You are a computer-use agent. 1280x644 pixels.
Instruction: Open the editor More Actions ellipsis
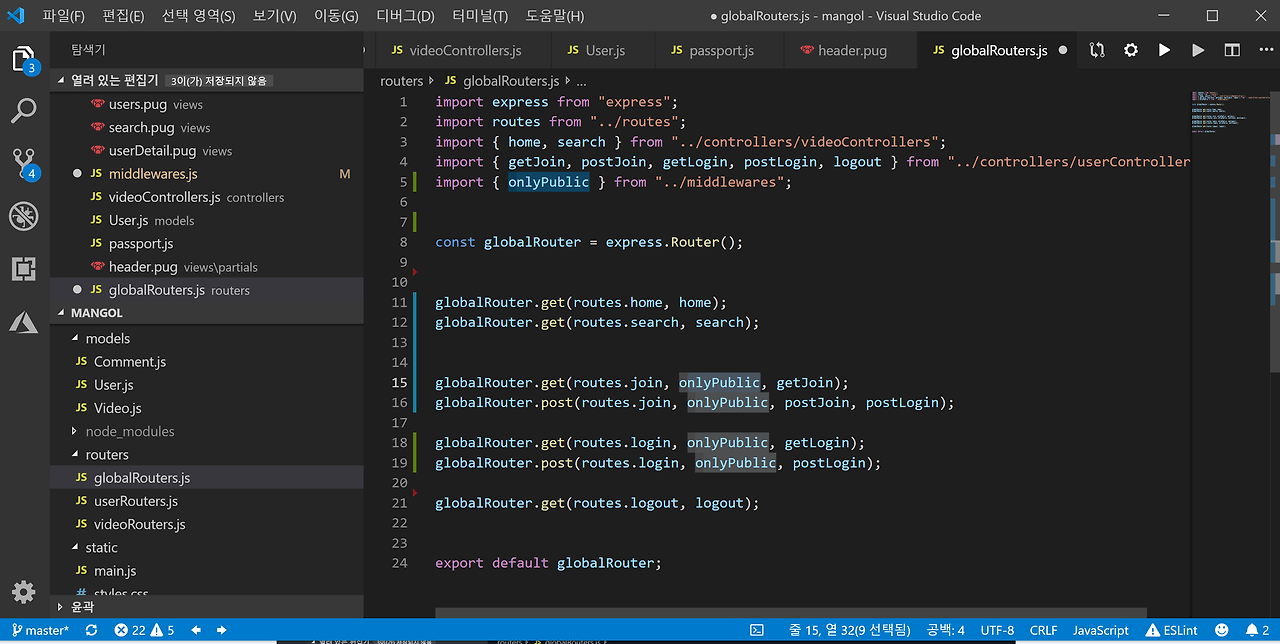(1264, 50)
